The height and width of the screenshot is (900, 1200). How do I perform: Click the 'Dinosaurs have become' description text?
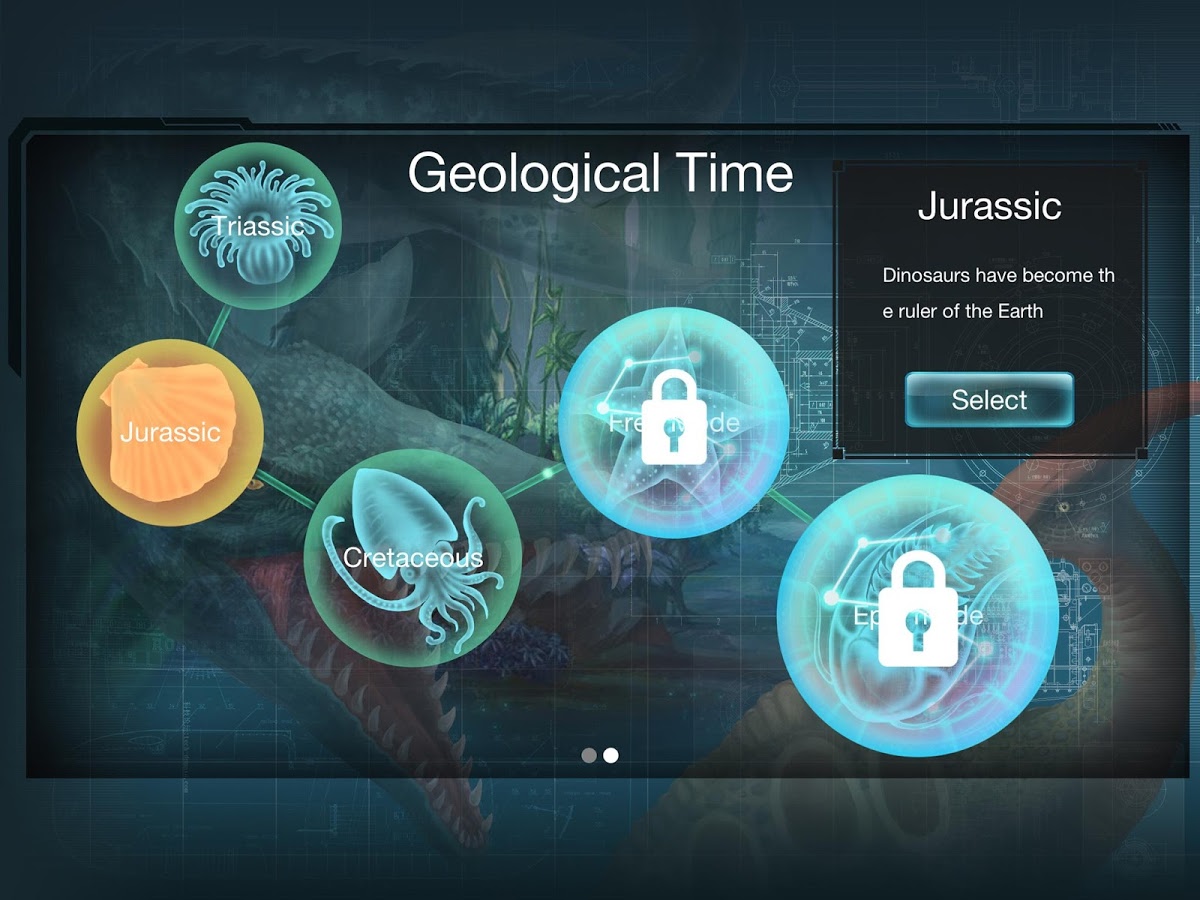click(x=998, y=293)
